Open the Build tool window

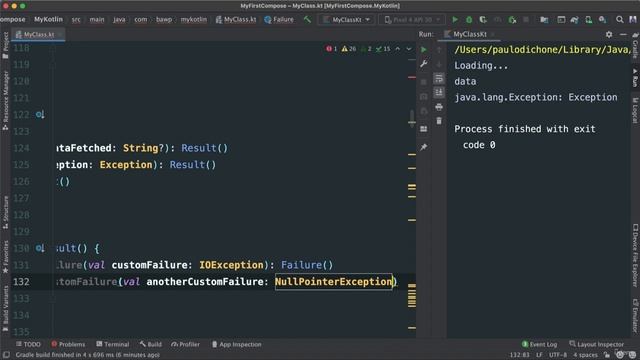click(x=151, y=344)
